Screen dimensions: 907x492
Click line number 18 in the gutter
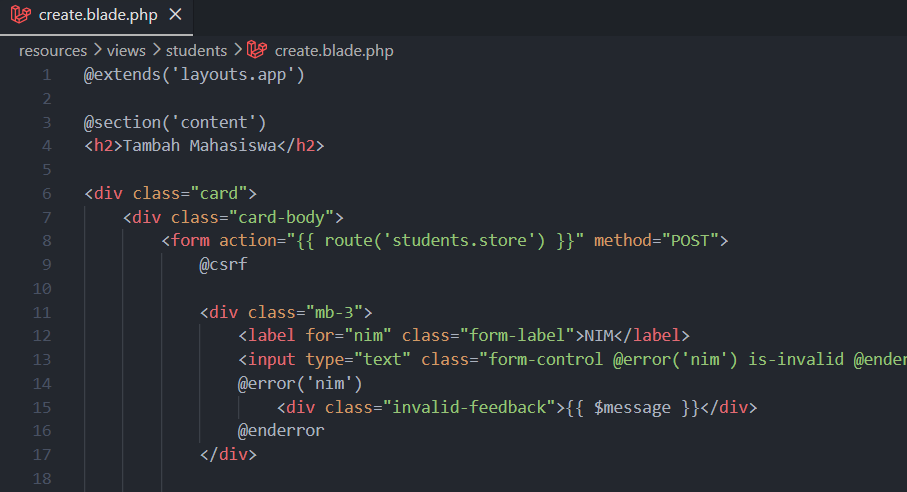click(x=42, y=479)
